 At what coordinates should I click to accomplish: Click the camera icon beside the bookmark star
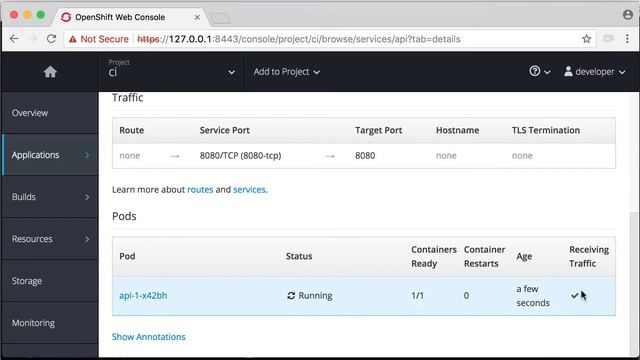pyautogui.click(x=609, y=39)
